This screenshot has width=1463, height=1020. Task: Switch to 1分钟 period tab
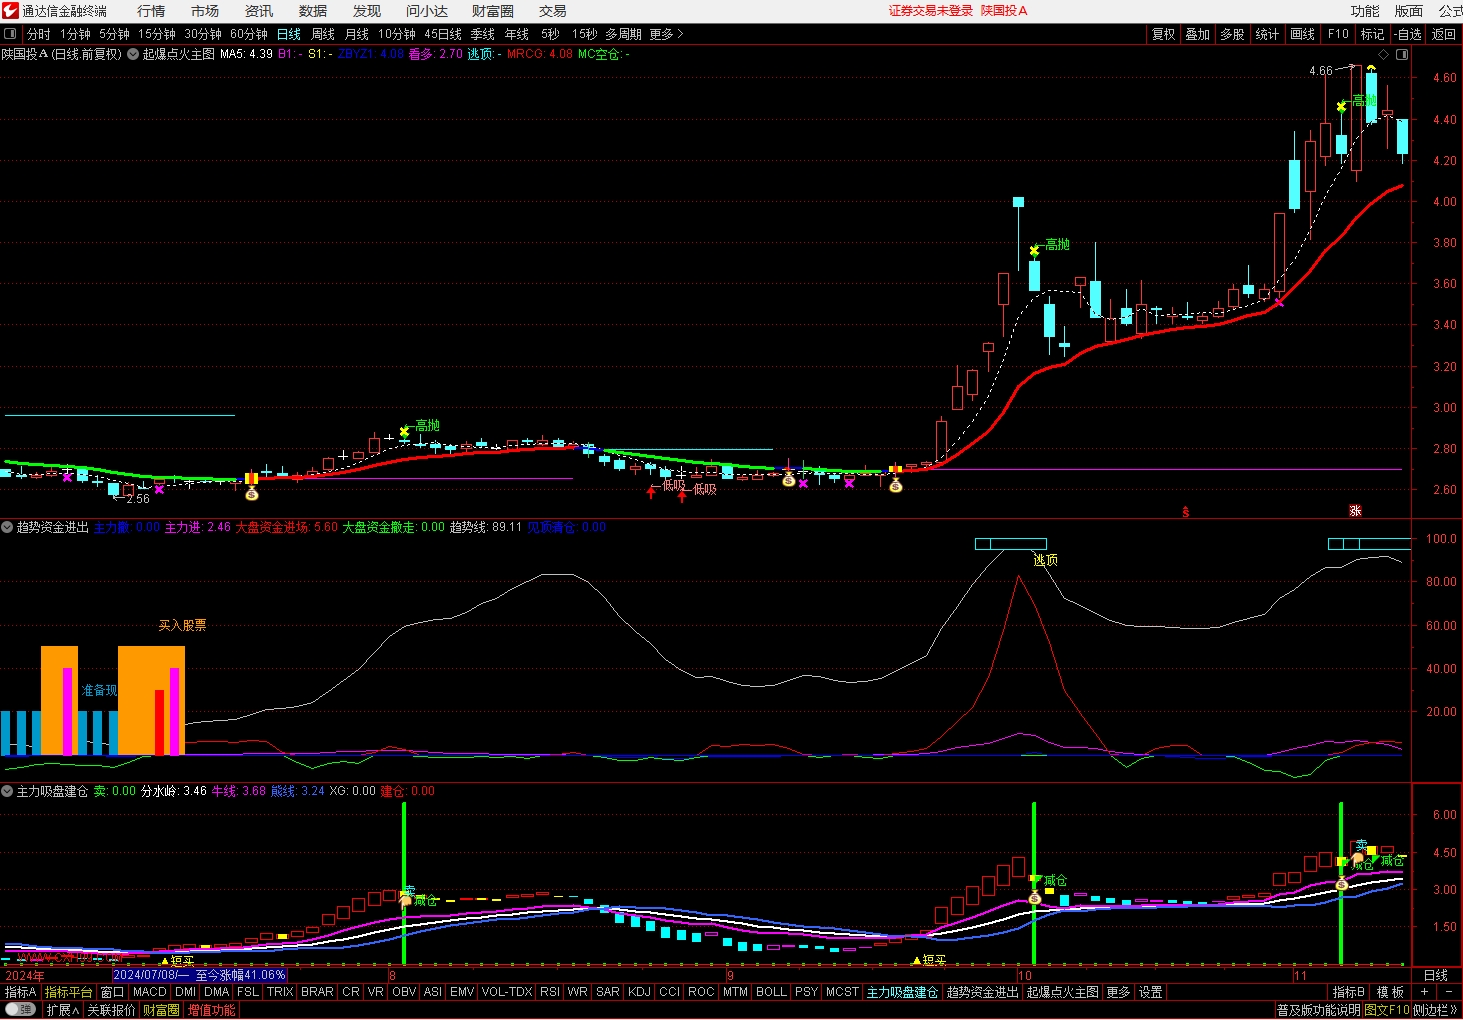pyautogui.click(x=75, y=34)
